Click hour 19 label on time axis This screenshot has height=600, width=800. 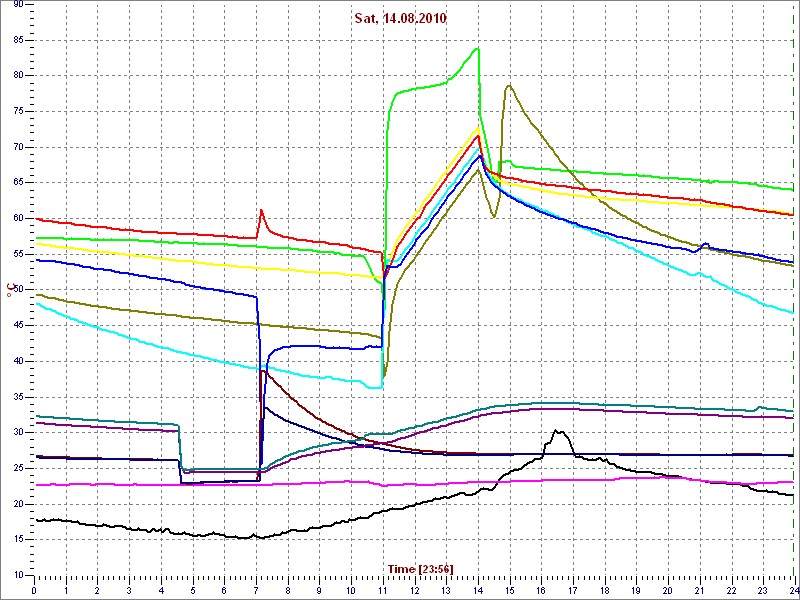636,589
